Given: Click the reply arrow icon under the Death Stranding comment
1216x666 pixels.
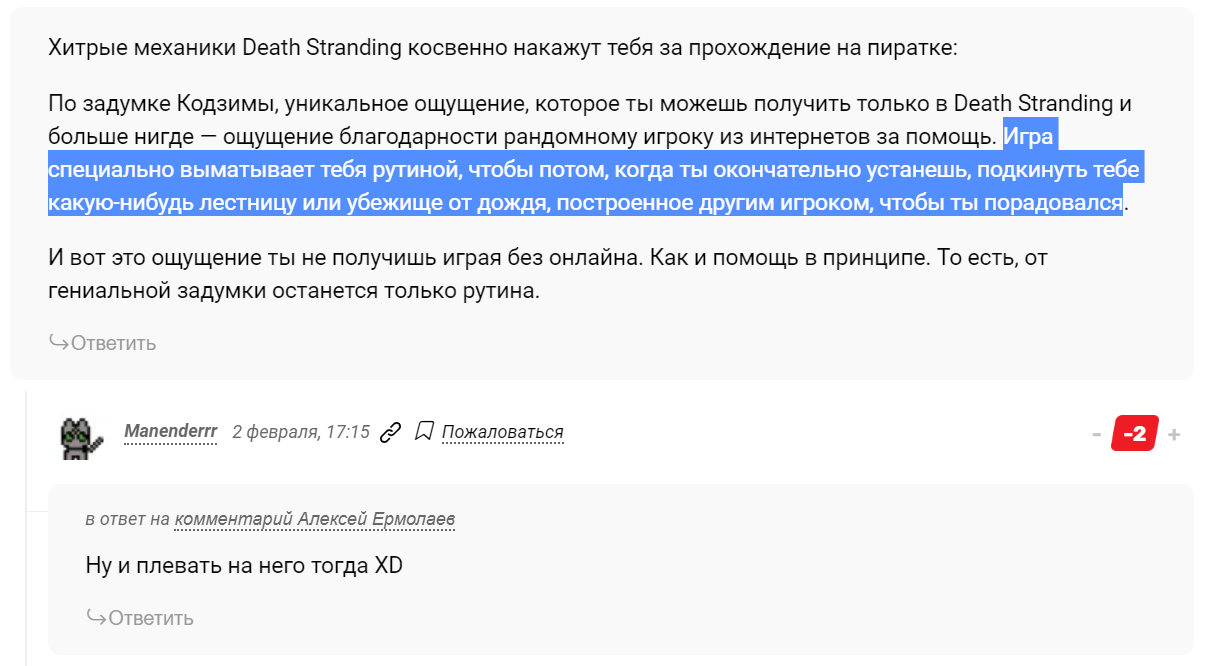Looking at the screenshot, I should tap(59, 343).
